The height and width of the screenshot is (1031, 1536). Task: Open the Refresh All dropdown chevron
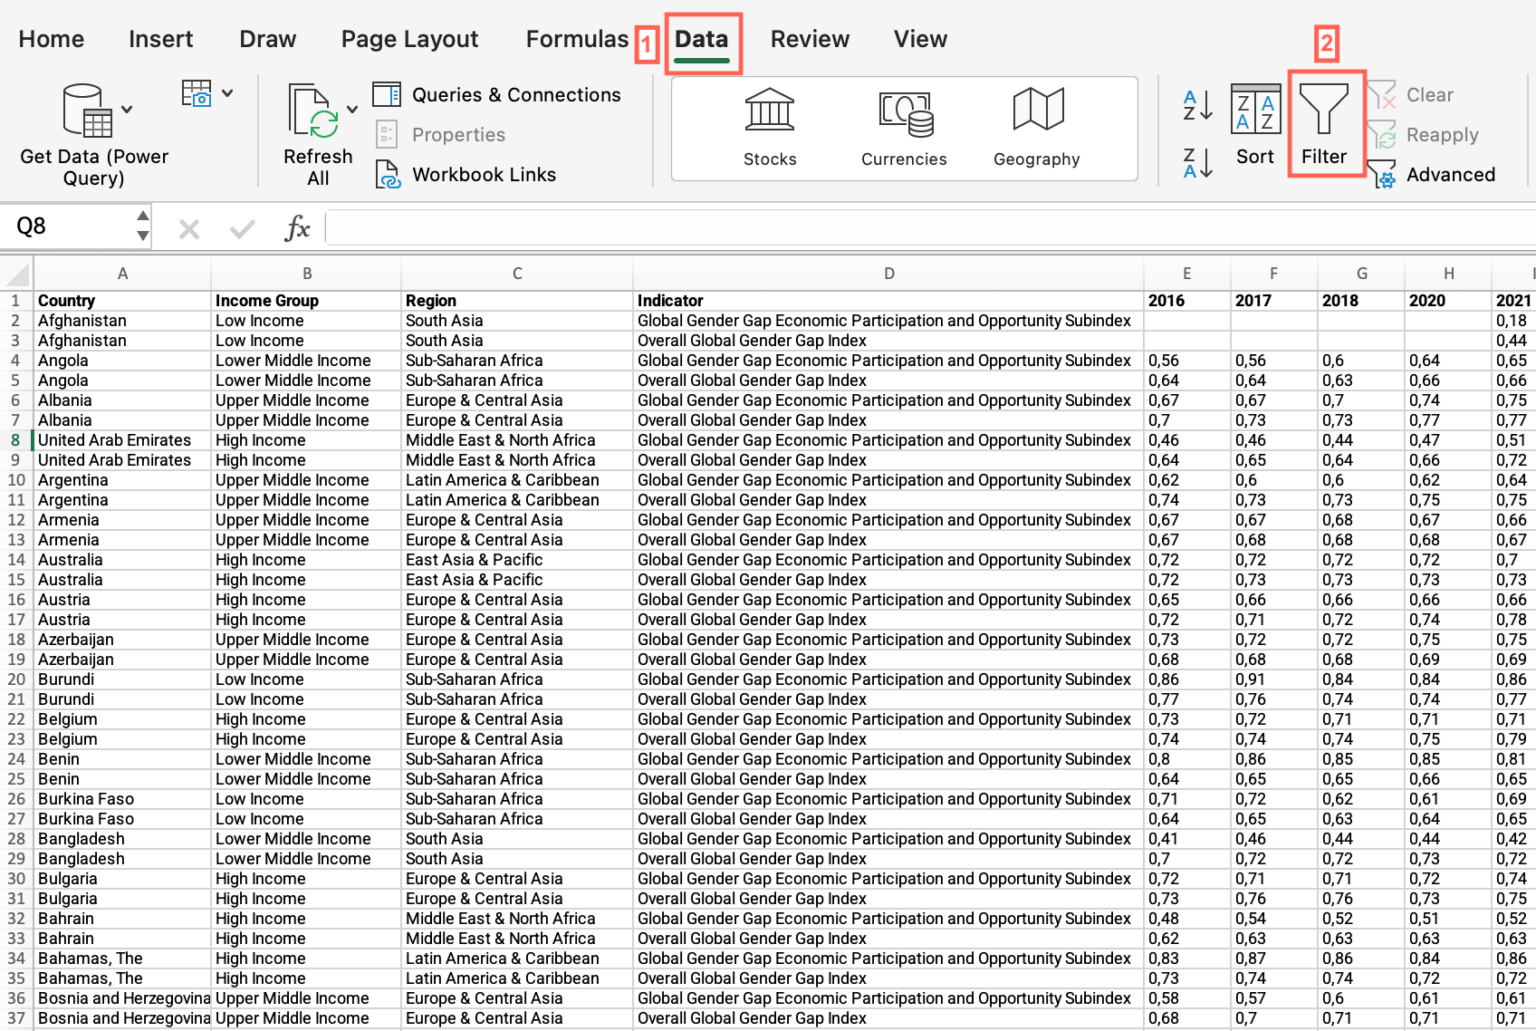point(351,110)
